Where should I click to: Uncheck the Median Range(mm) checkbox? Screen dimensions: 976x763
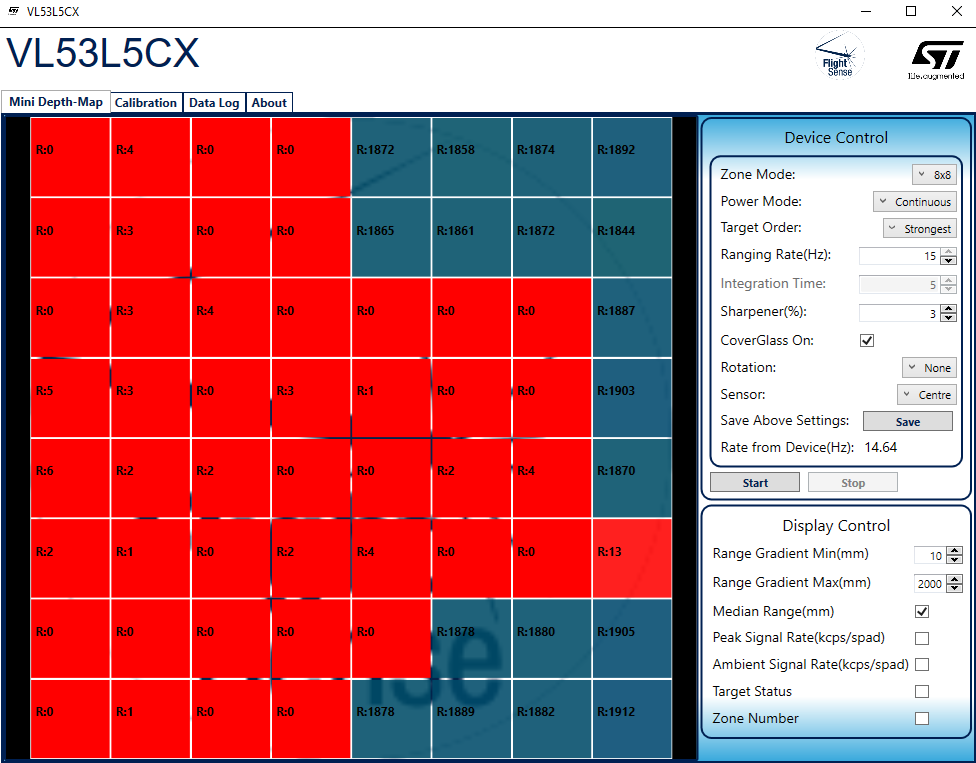pyautogui.click(x=922, y=612)
